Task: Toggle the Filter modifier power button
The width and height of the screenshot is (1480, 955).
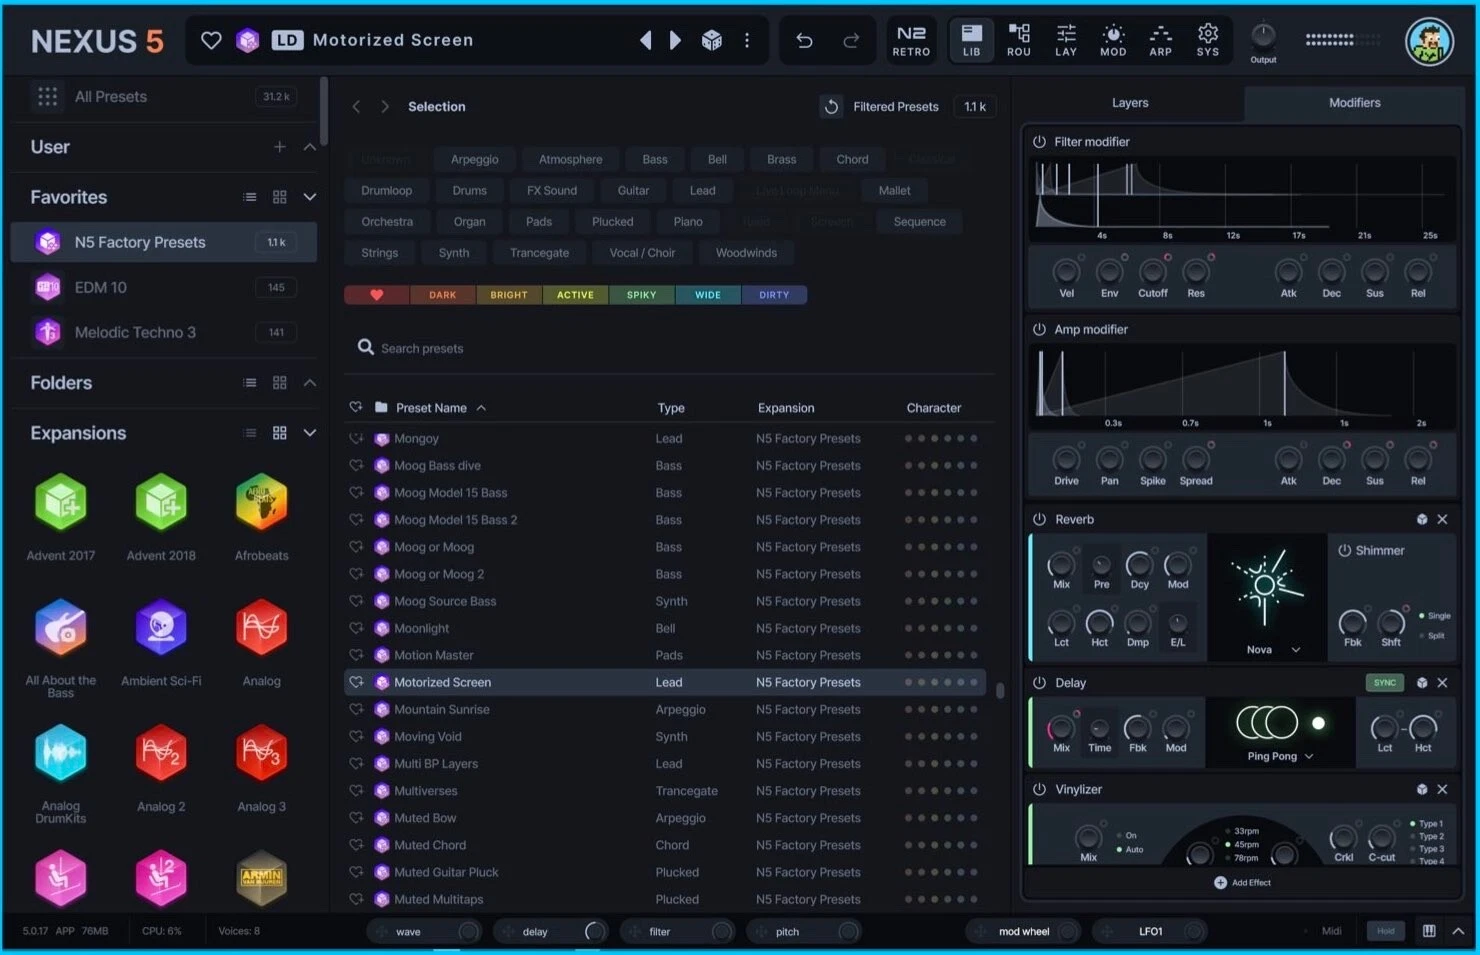Action: click(x=1039, y=142)
